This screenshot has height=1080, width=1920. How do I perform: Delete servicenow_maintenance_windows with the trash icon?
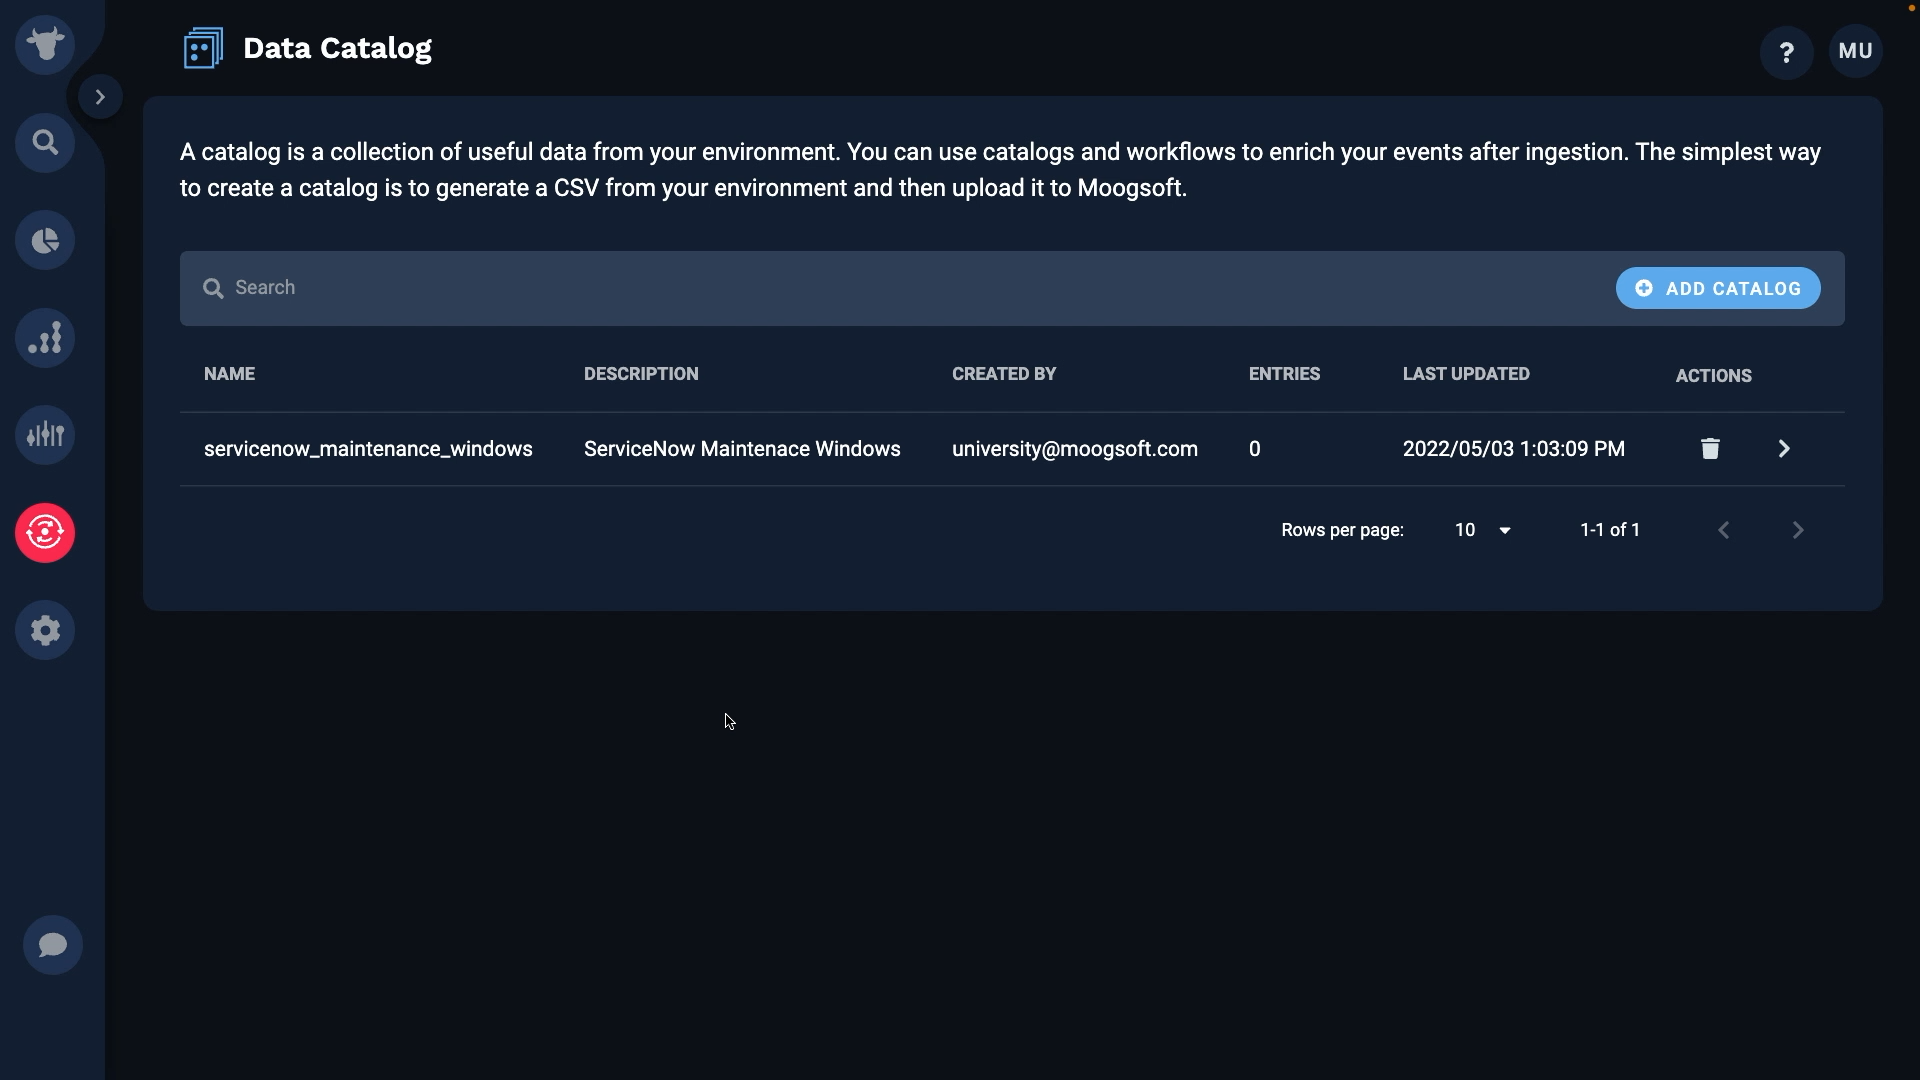click(1710, 449)
